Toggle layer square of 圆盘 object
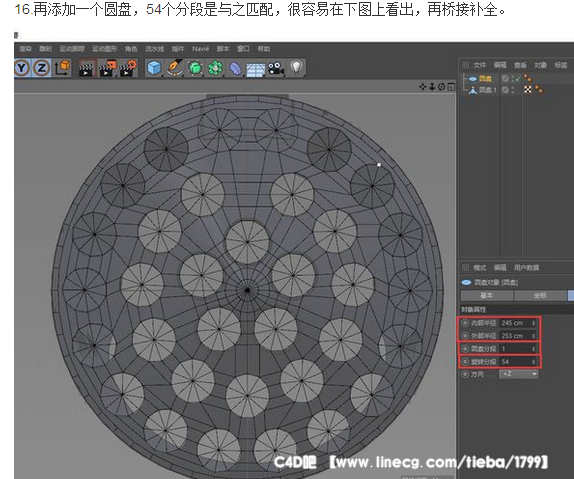The height and width of the screenshot is (479, 574). pos(505,78)
